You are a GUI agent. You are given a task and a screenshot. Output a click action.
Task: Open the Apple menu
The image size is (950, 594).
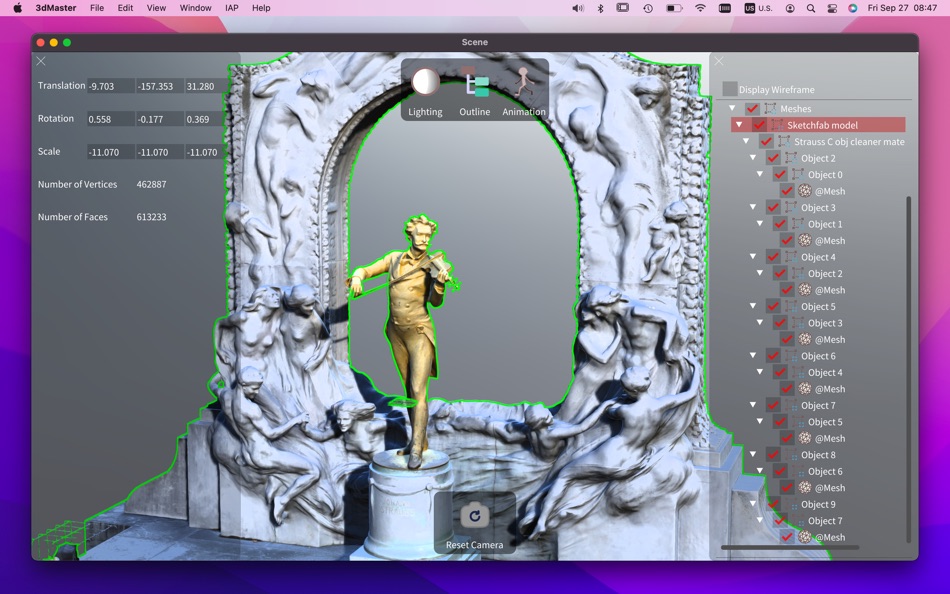pos(18,8)
